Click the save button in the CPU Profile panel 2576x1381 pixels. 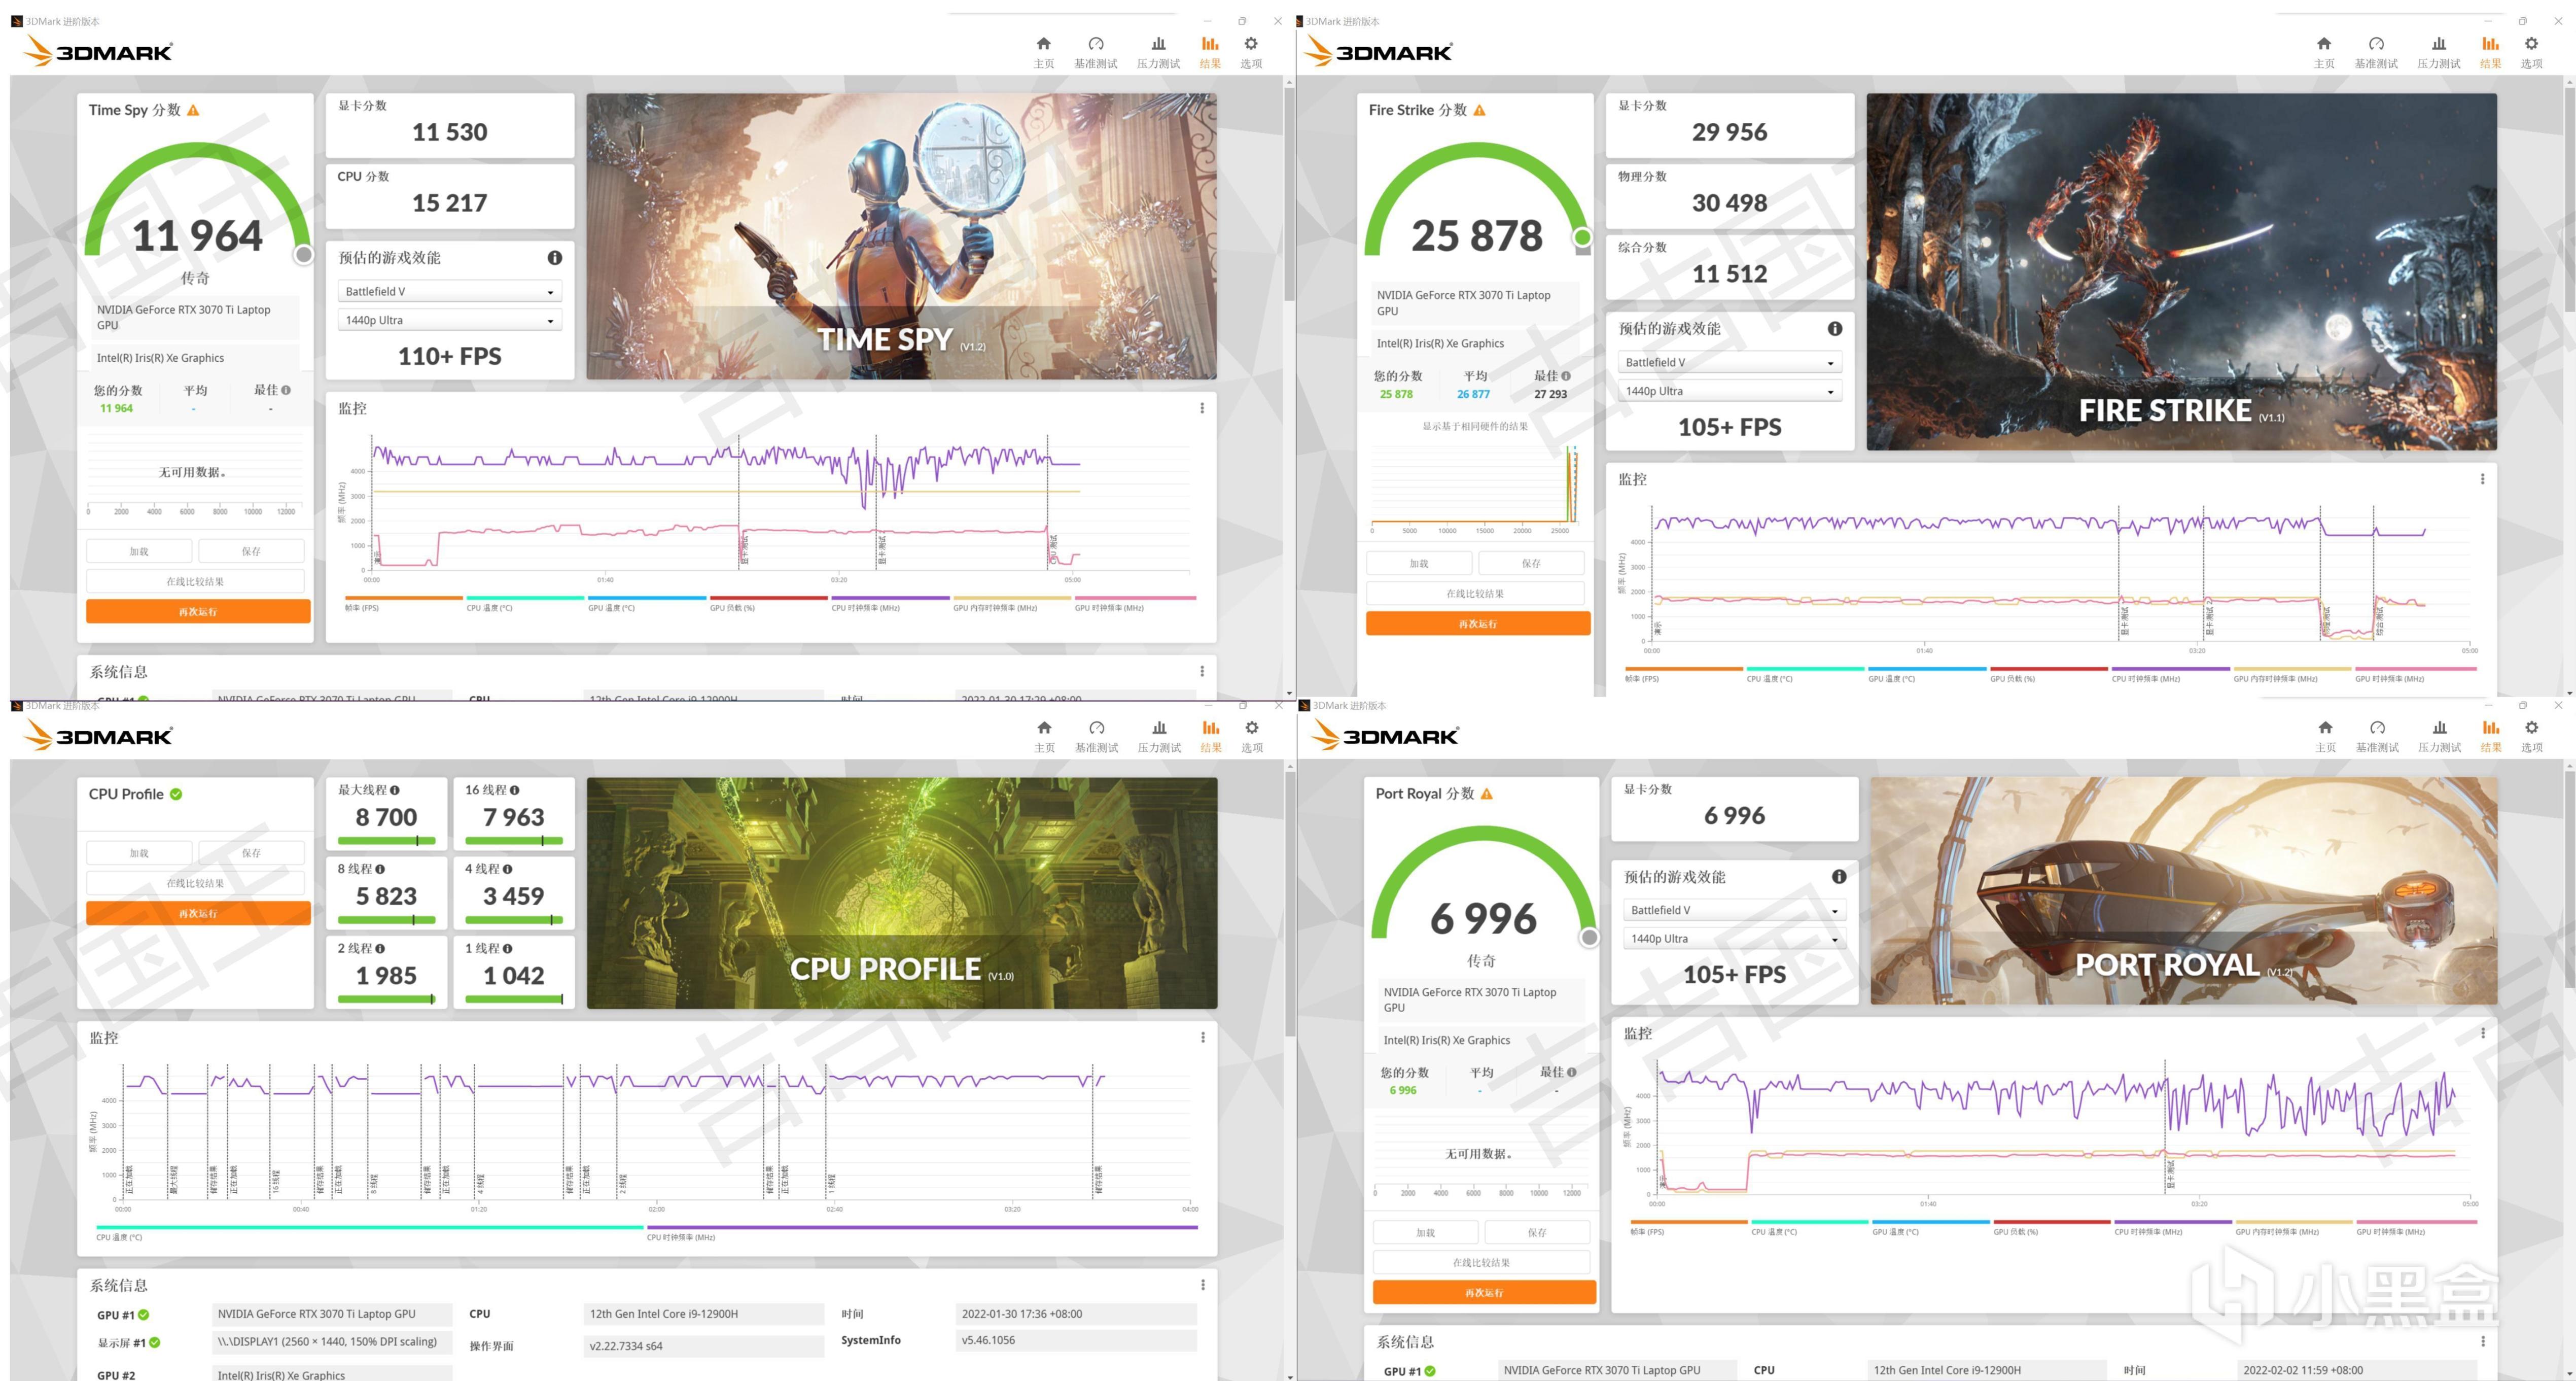tap(251, 853)
